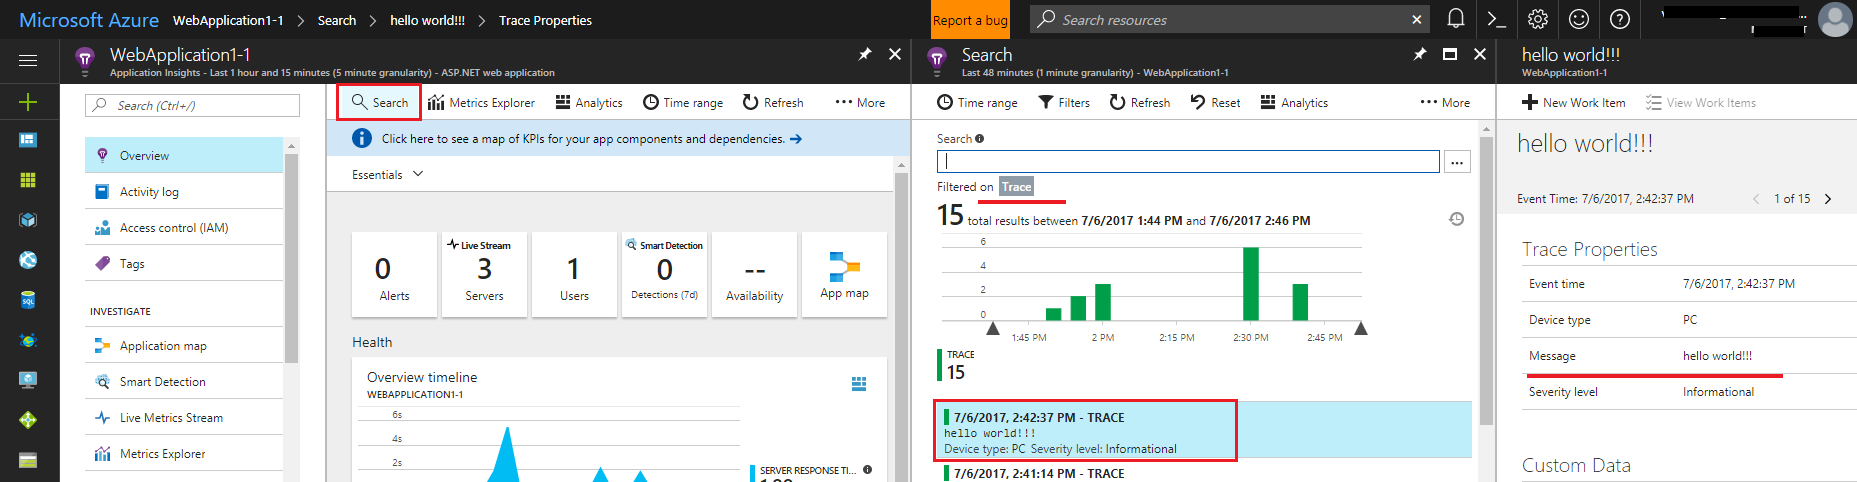Click Refresh in WebApplication1-1 toolbar
Viewport: 1857px width, 482px height.
[773, 102]
